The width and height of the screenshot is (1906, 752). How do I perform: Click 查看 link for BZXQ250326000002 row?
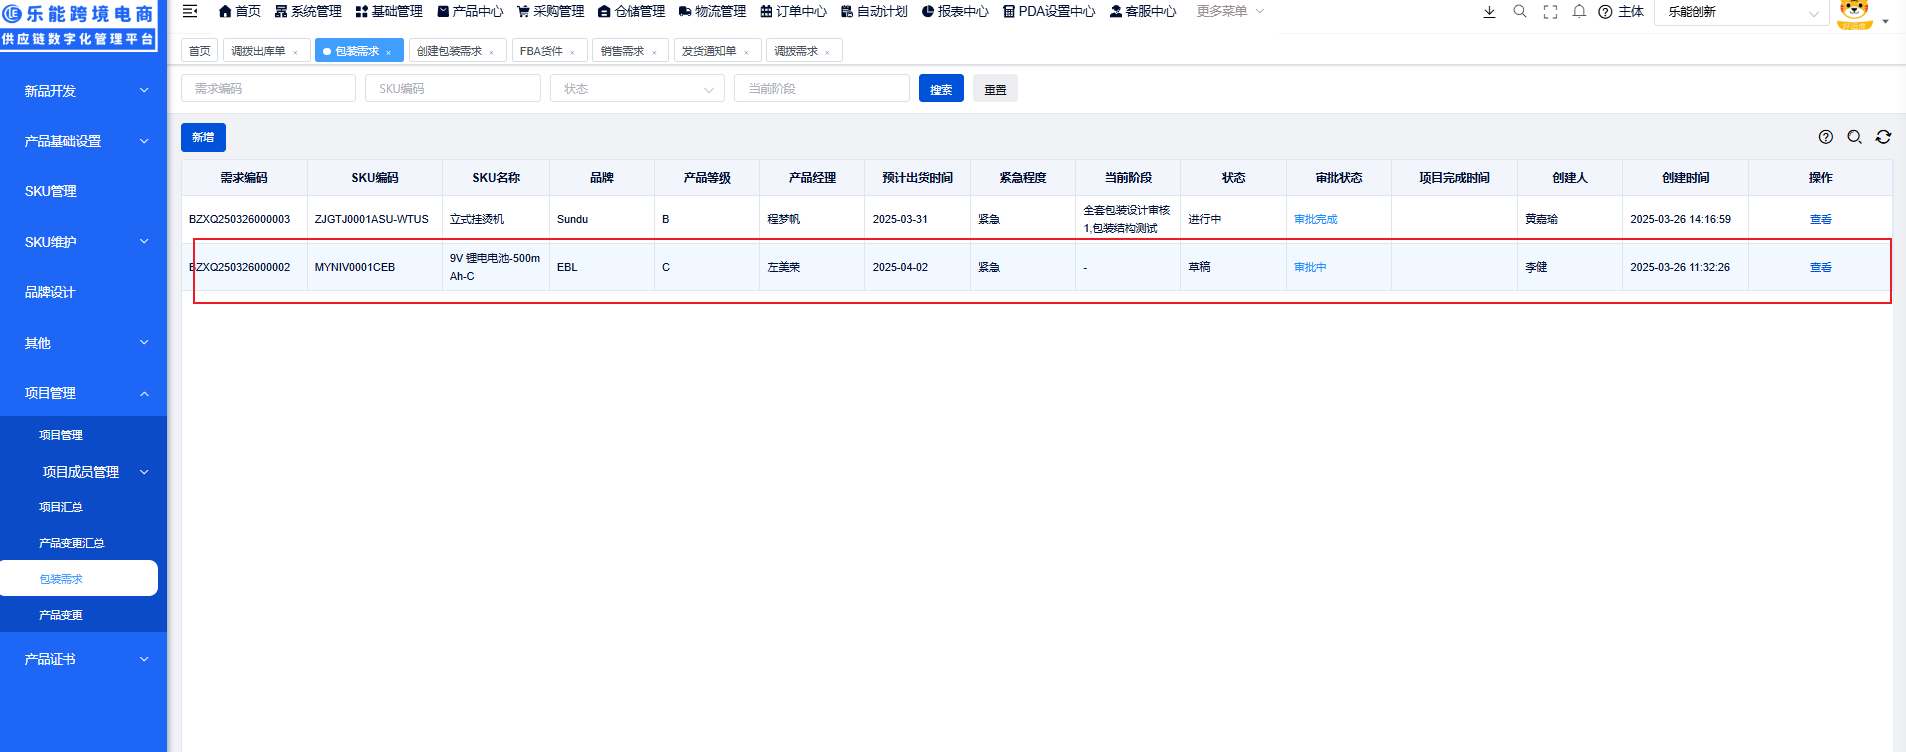pos(1820,267)
